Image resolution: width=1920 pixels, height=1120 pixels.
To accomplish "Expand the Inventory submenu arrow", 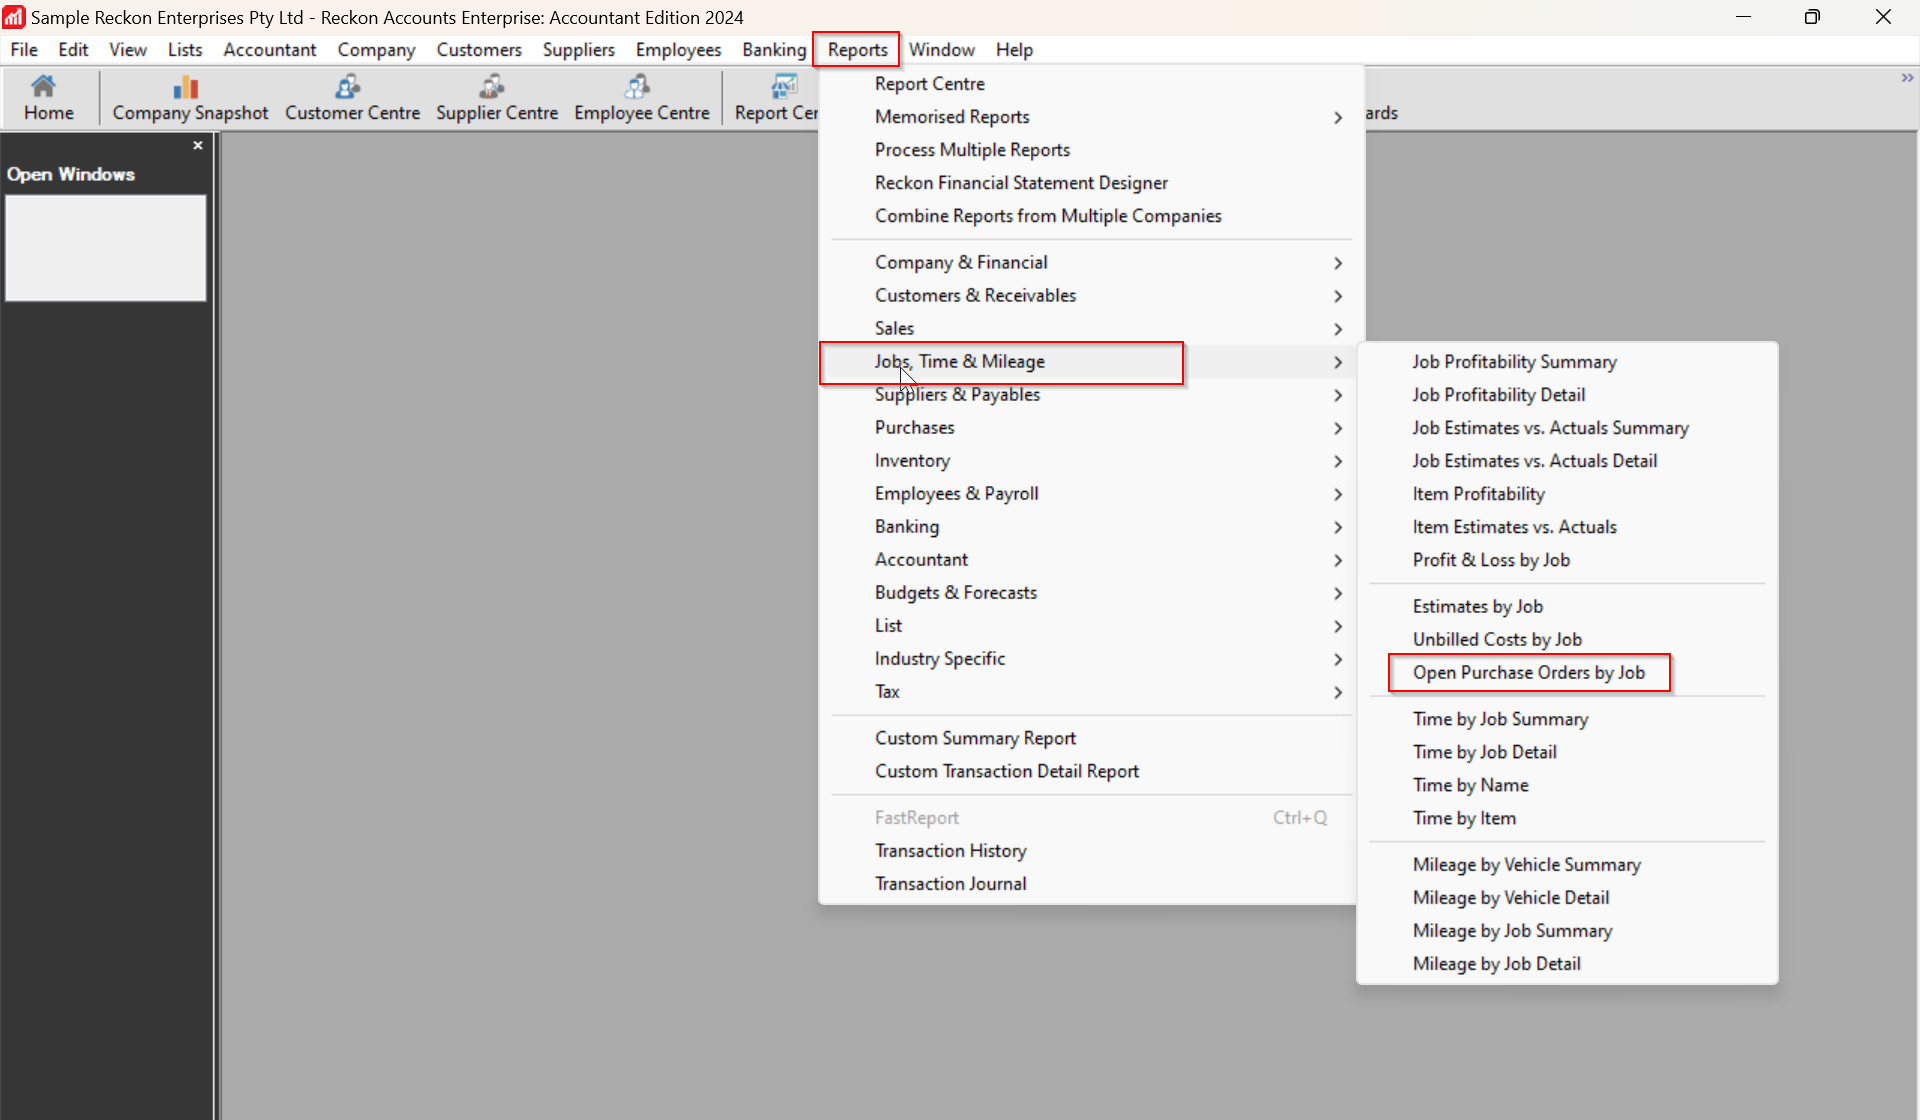I will (1338, 460).
